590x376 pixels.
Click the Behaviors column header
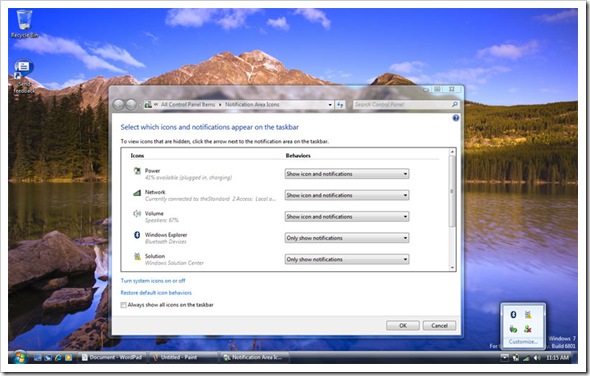point(298,155)
